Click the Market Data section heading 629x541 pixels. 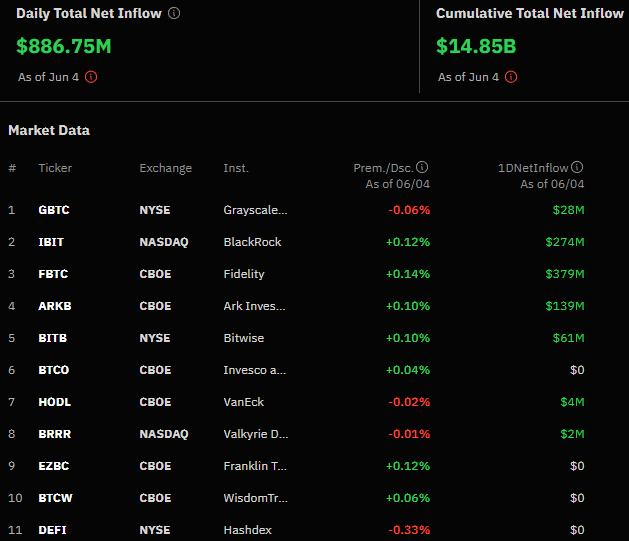click(x=49, y=130)
